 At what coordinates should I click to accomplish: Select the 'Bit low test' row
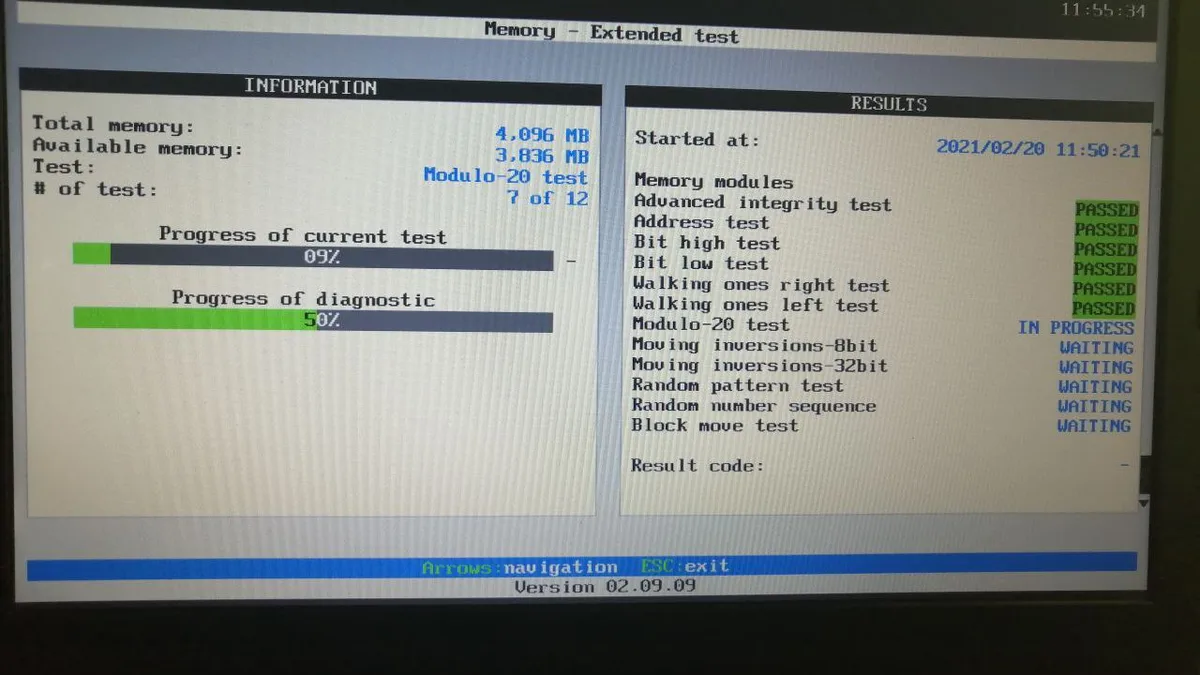pos(885,265)
